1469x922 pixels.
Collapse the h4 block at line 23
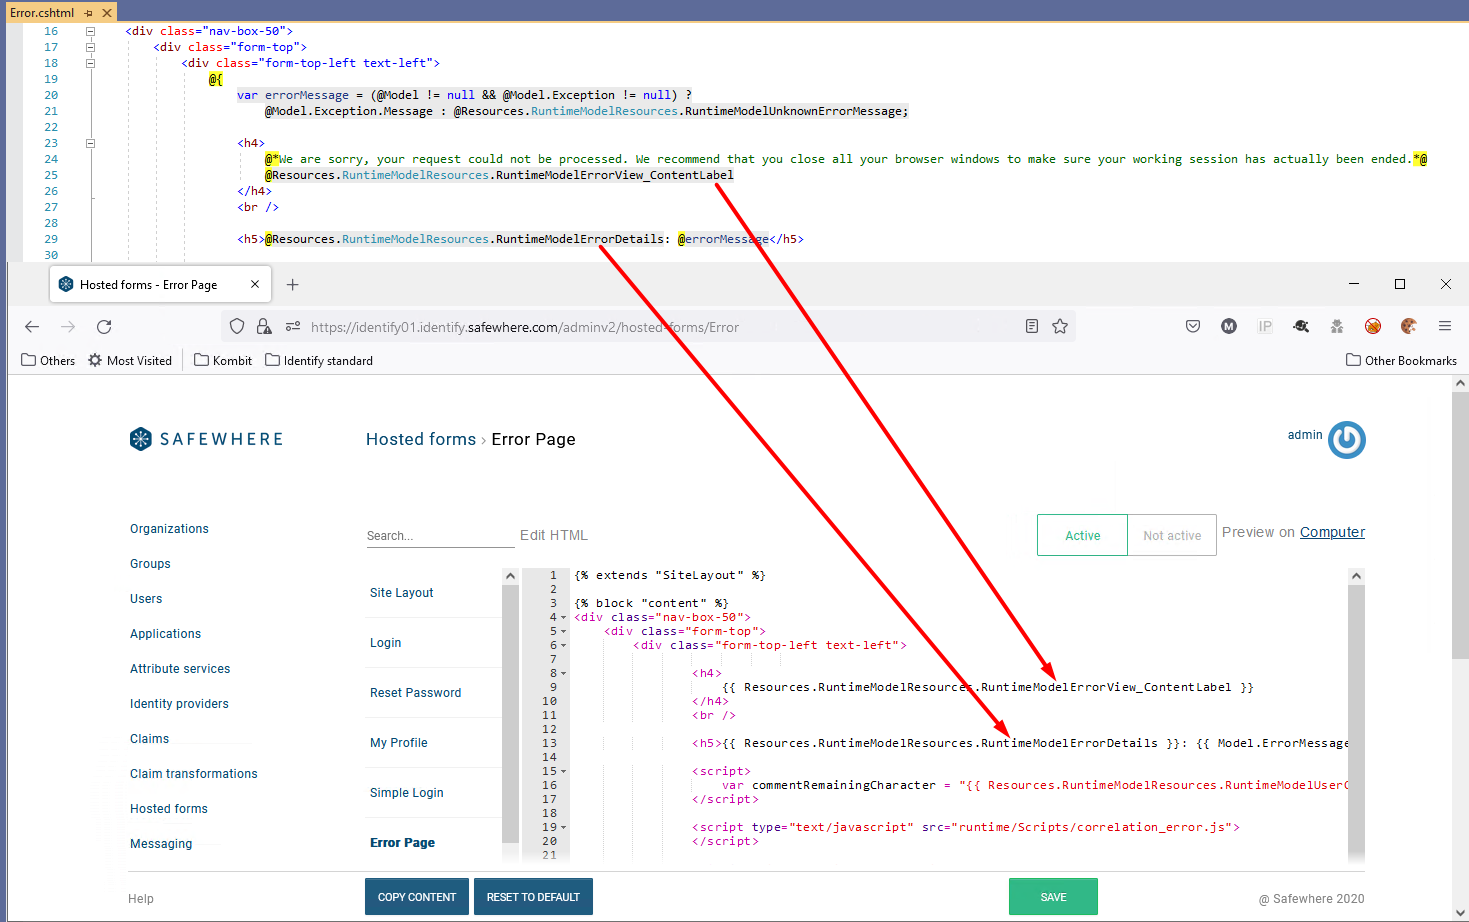tap(90, 143)
